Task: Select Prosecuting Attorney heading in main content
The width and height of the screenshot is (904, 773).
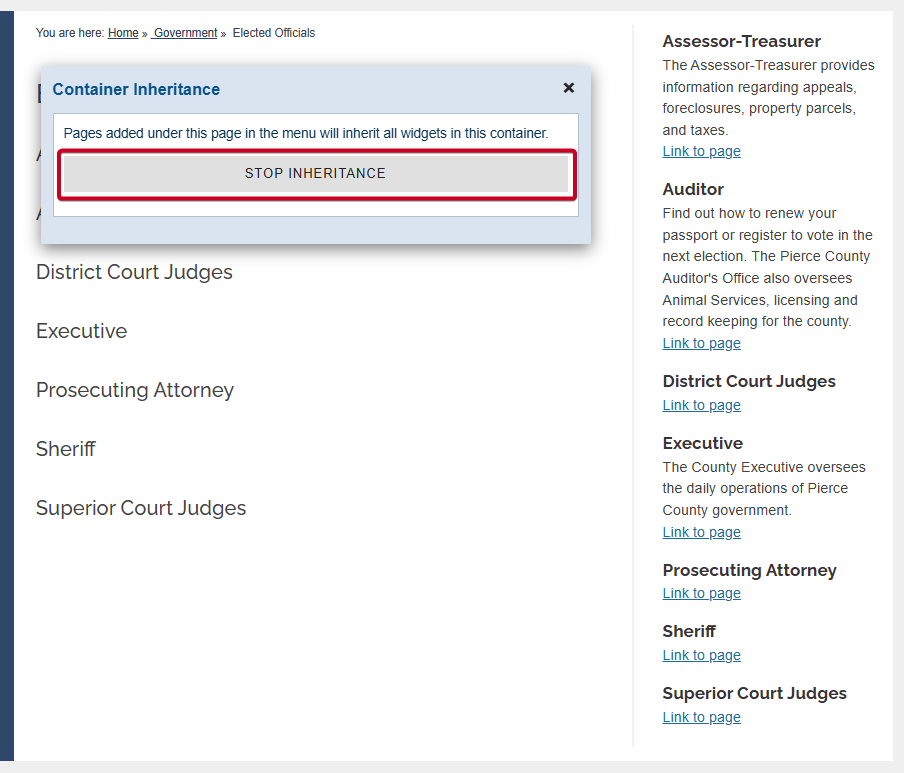Action: [x=135, y=390]
